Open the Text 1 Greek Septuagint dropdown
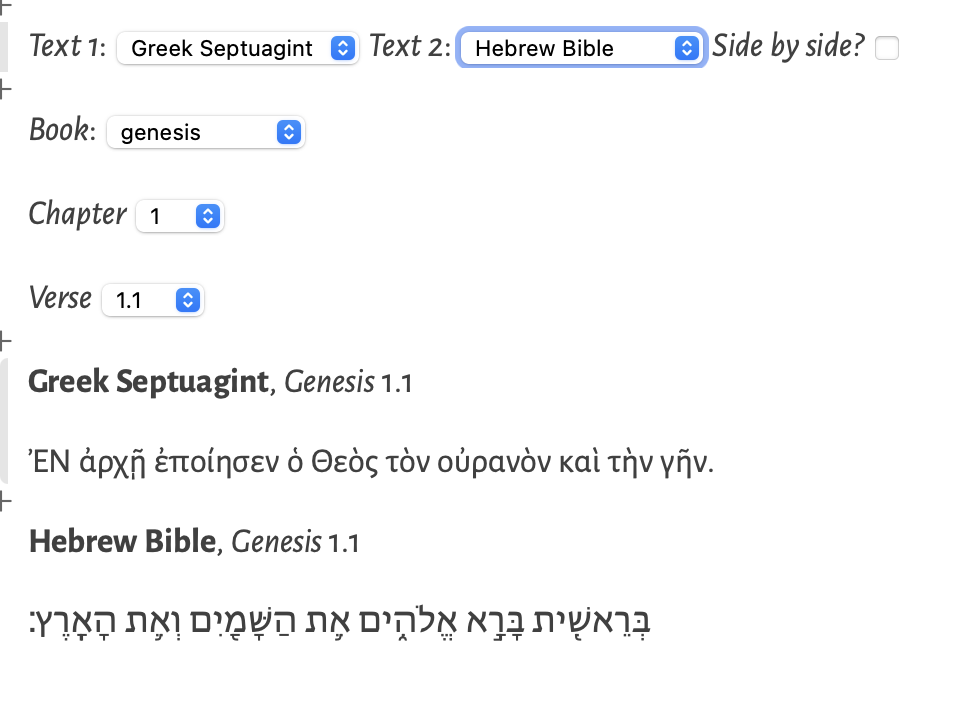 point(237,48)
